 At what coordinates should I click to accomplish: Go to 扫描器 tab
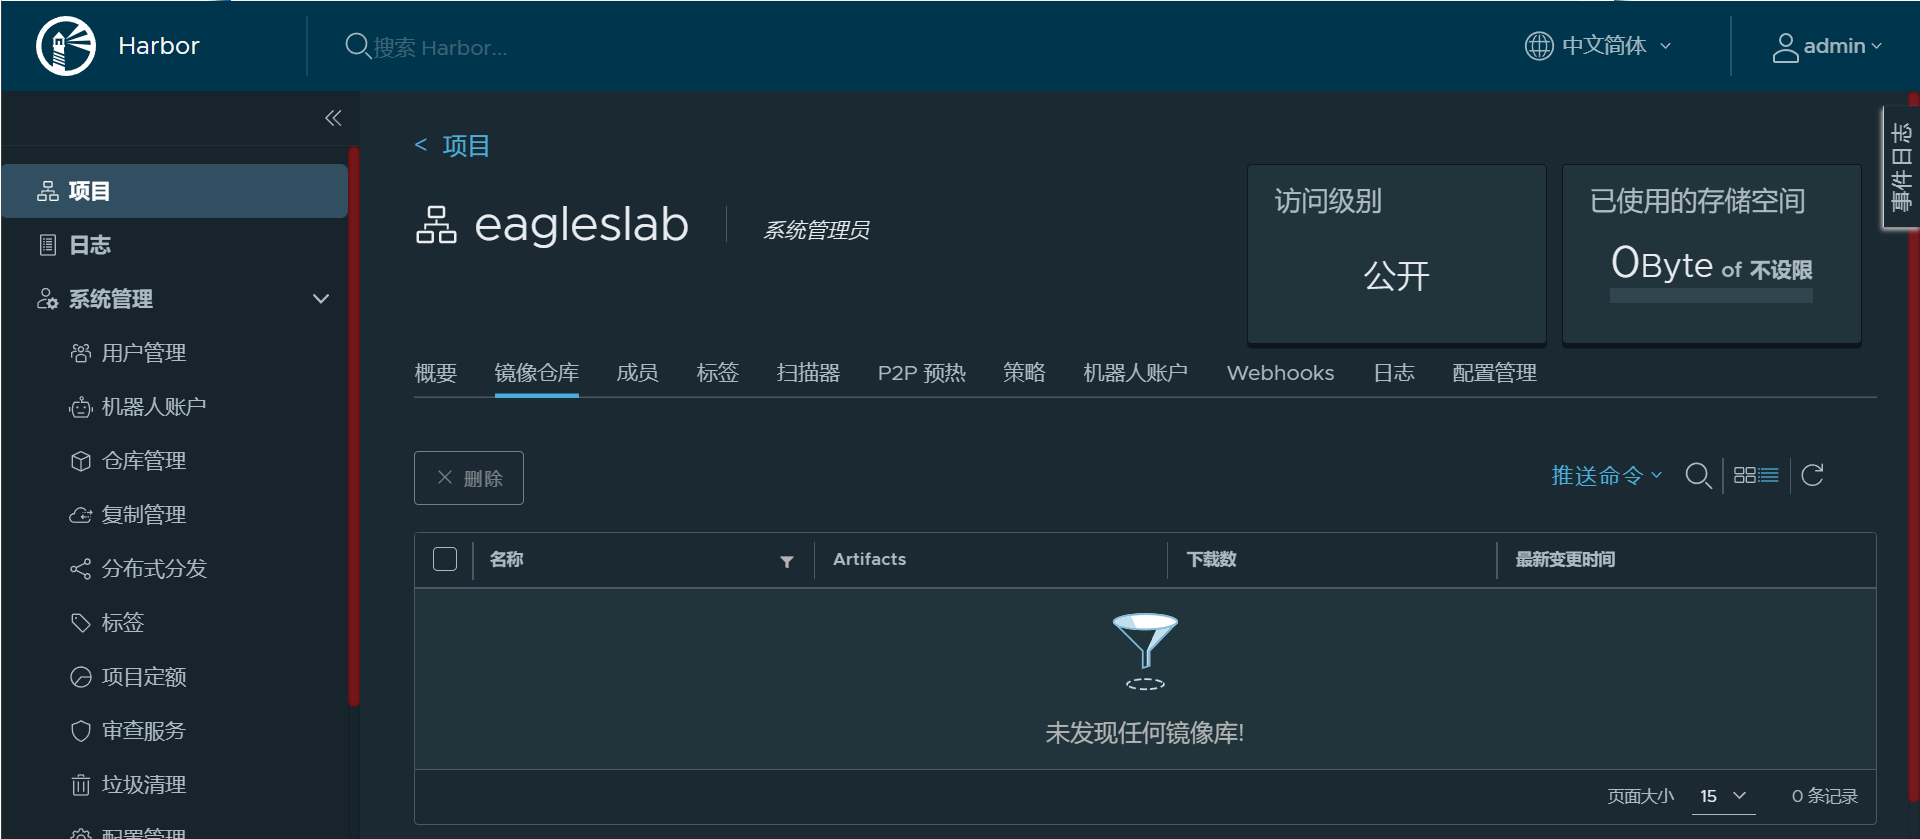pos(809,373)
